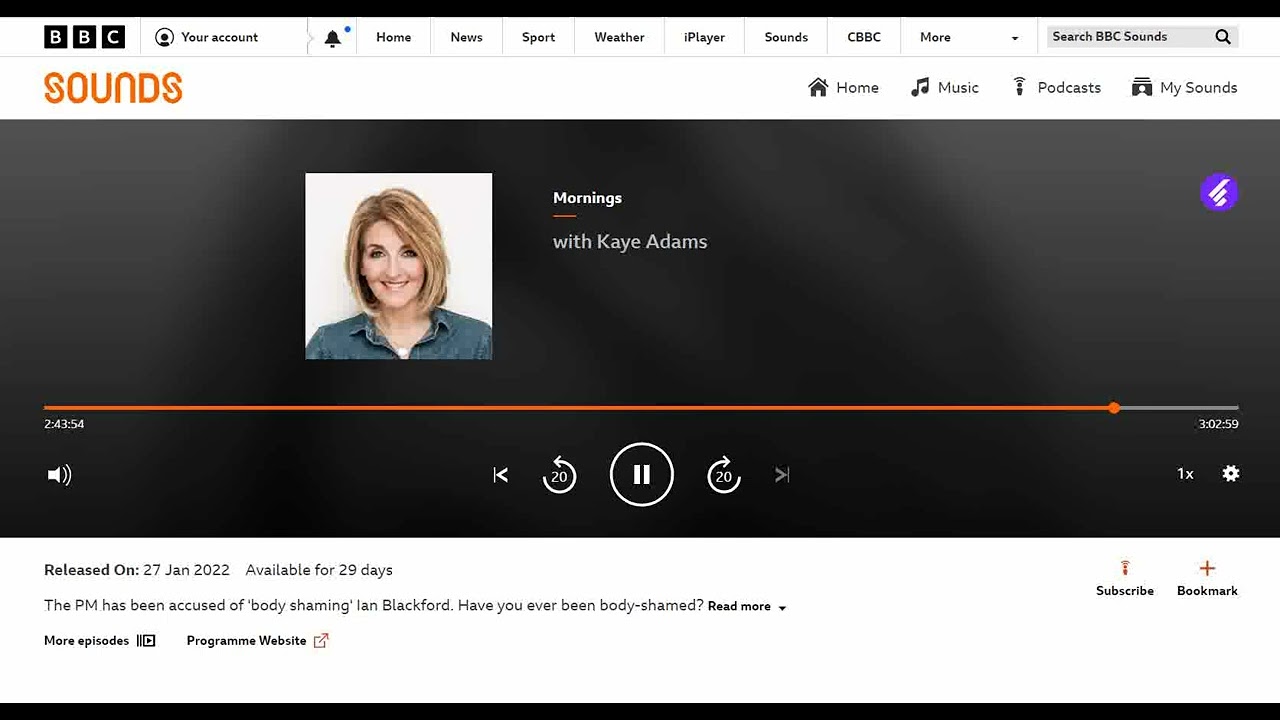Open player settings gear

click(x=1231, y=474)
